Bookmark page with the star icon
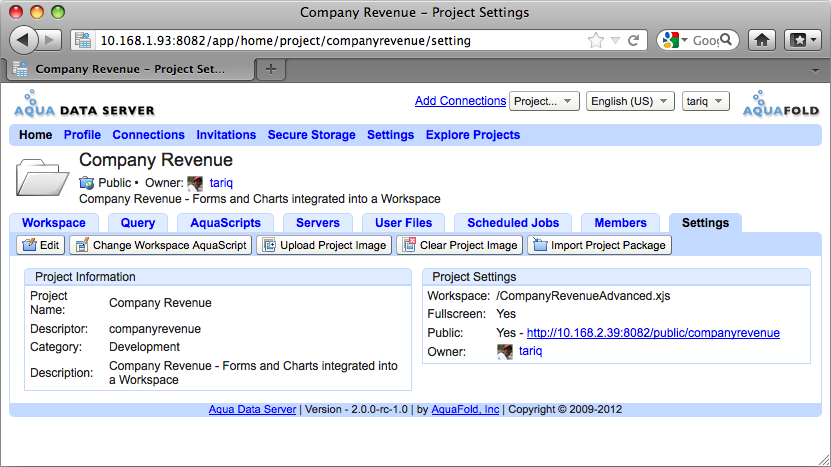This screenshot has width=831, height=467. tap(596, 41)
